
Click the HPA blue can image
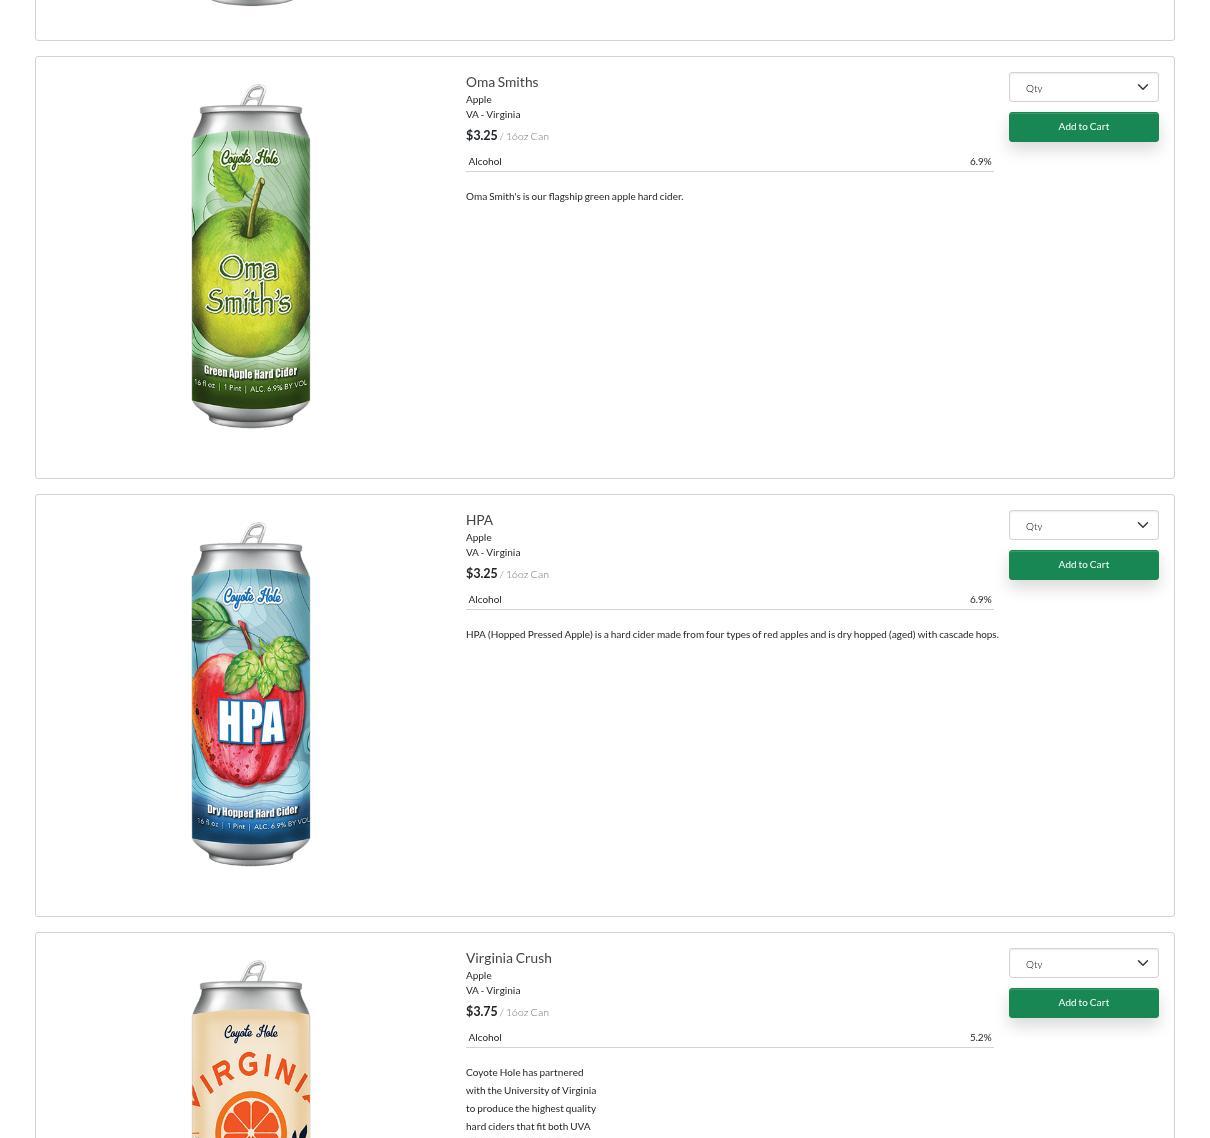[x=251, y=694]
